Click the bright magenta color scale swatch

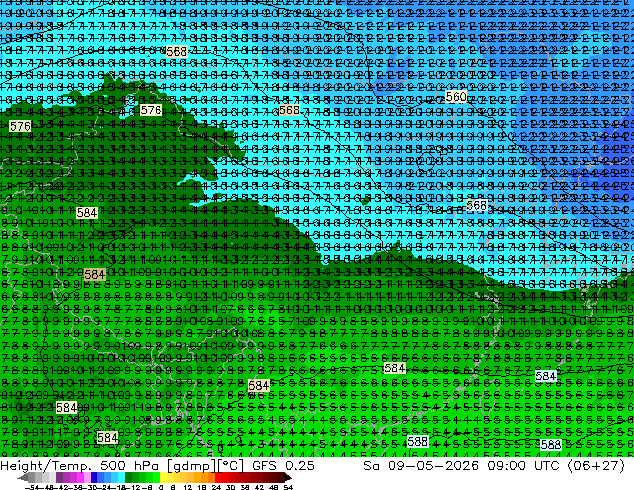(80, 478)
